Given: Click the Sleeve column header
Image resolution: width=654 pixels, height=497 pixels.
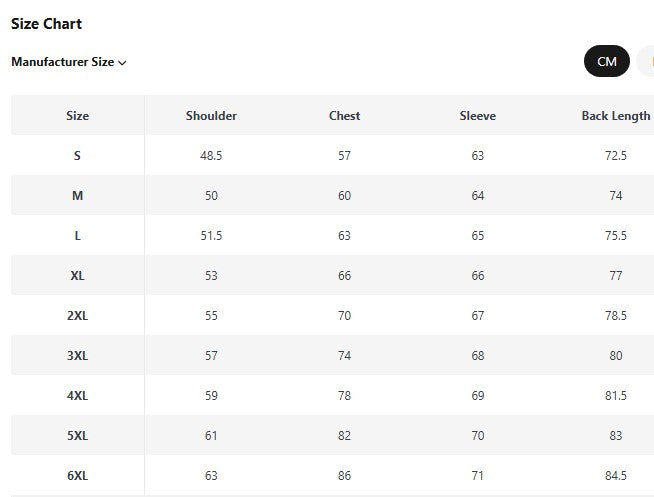Looking at the screenshot, I should coord(478,115).
